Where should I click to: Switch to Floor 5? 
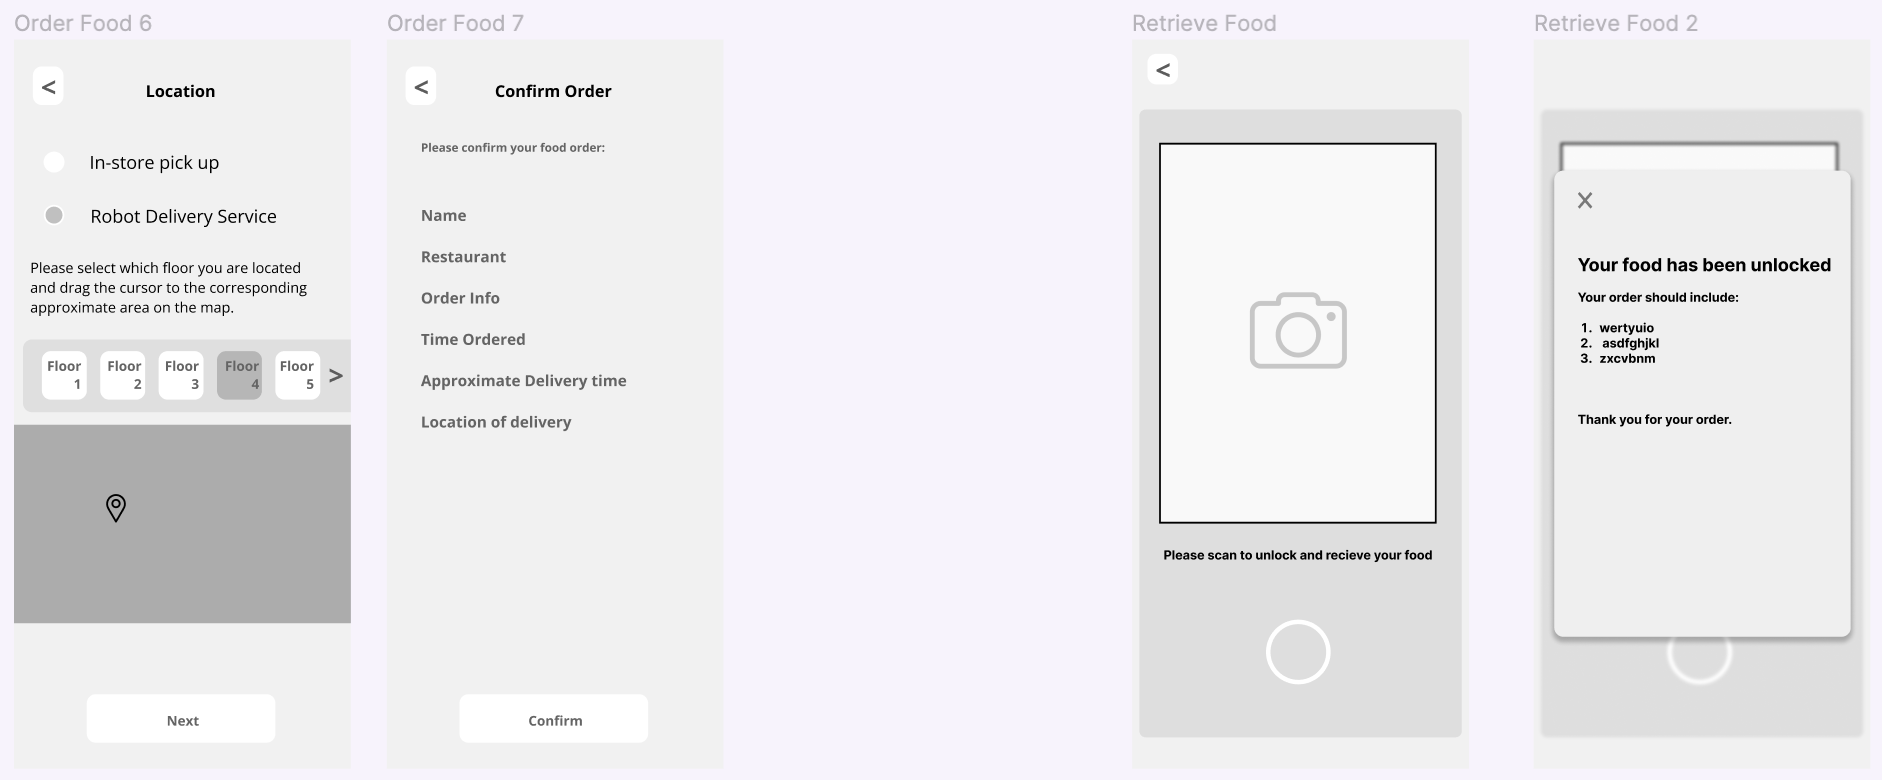tap(297, 375)
